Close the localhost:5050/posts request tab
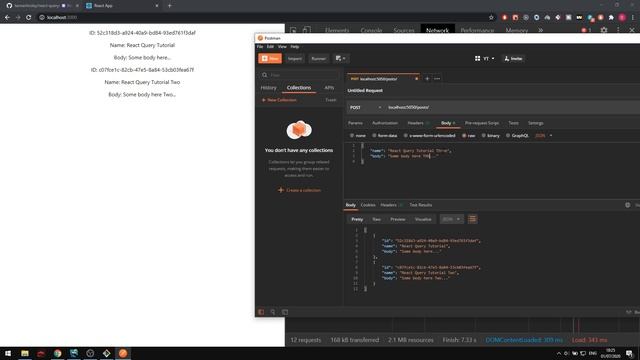 pos(416,79)
